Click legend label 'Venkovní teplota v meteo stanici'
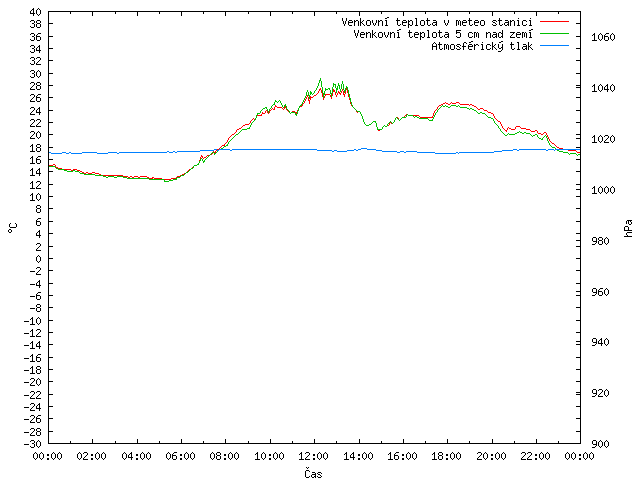The height and width of the screenshot is (480, 640). [x=437, y=22]
